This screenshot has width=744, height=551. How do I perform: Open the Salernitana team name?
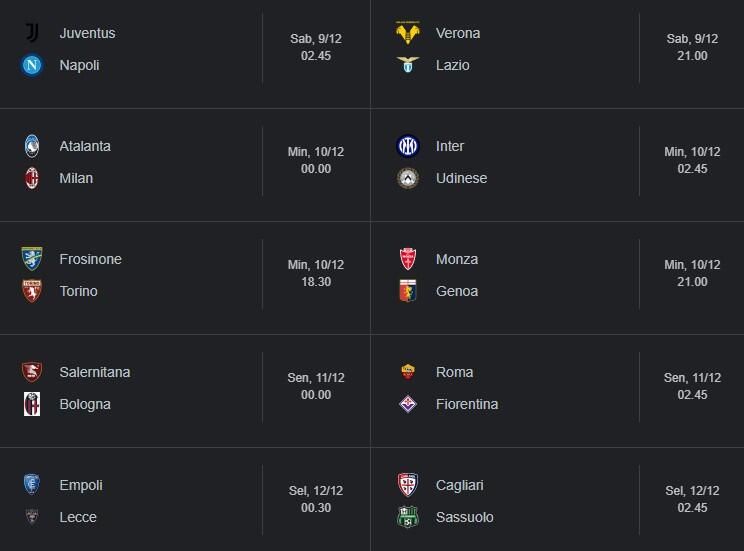[95, 372]
